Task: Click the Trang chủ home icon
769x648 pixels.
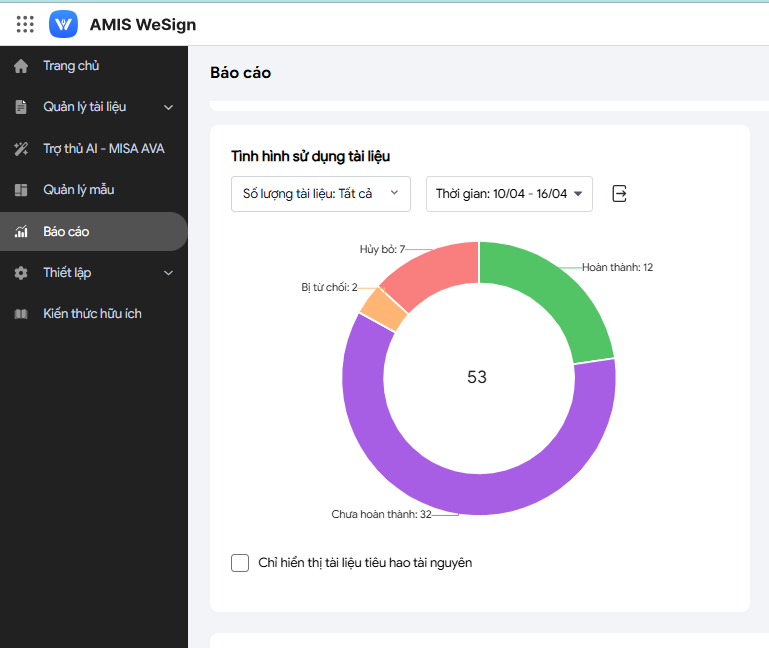Action: [21, 66]
